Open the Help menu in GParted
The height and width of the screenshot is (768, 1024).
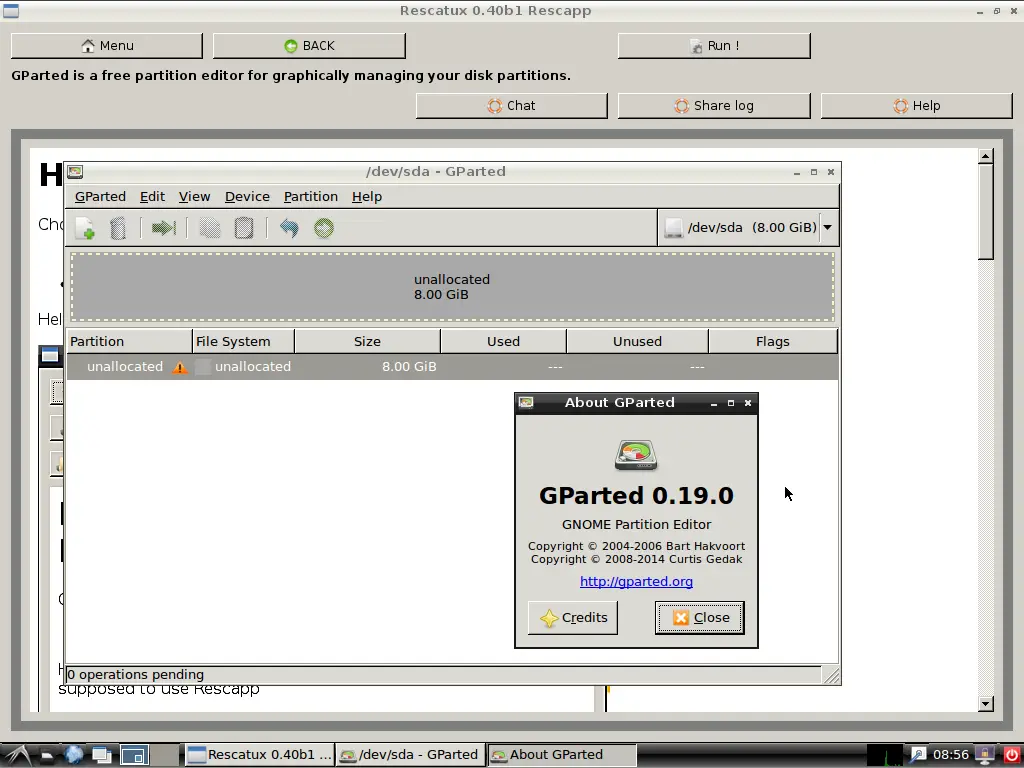367,197
